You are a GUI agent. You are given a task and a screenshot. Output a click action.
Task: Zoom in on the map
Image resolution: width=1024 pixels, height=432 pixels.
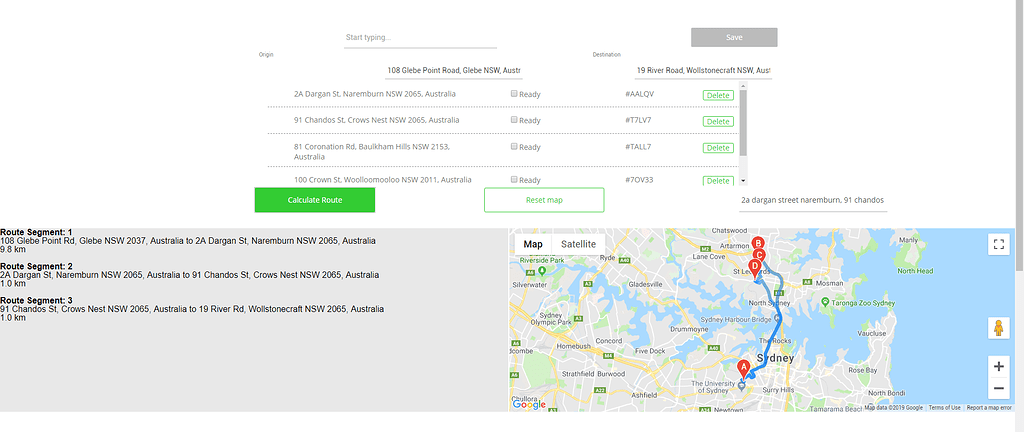click(x=998, y=367)
